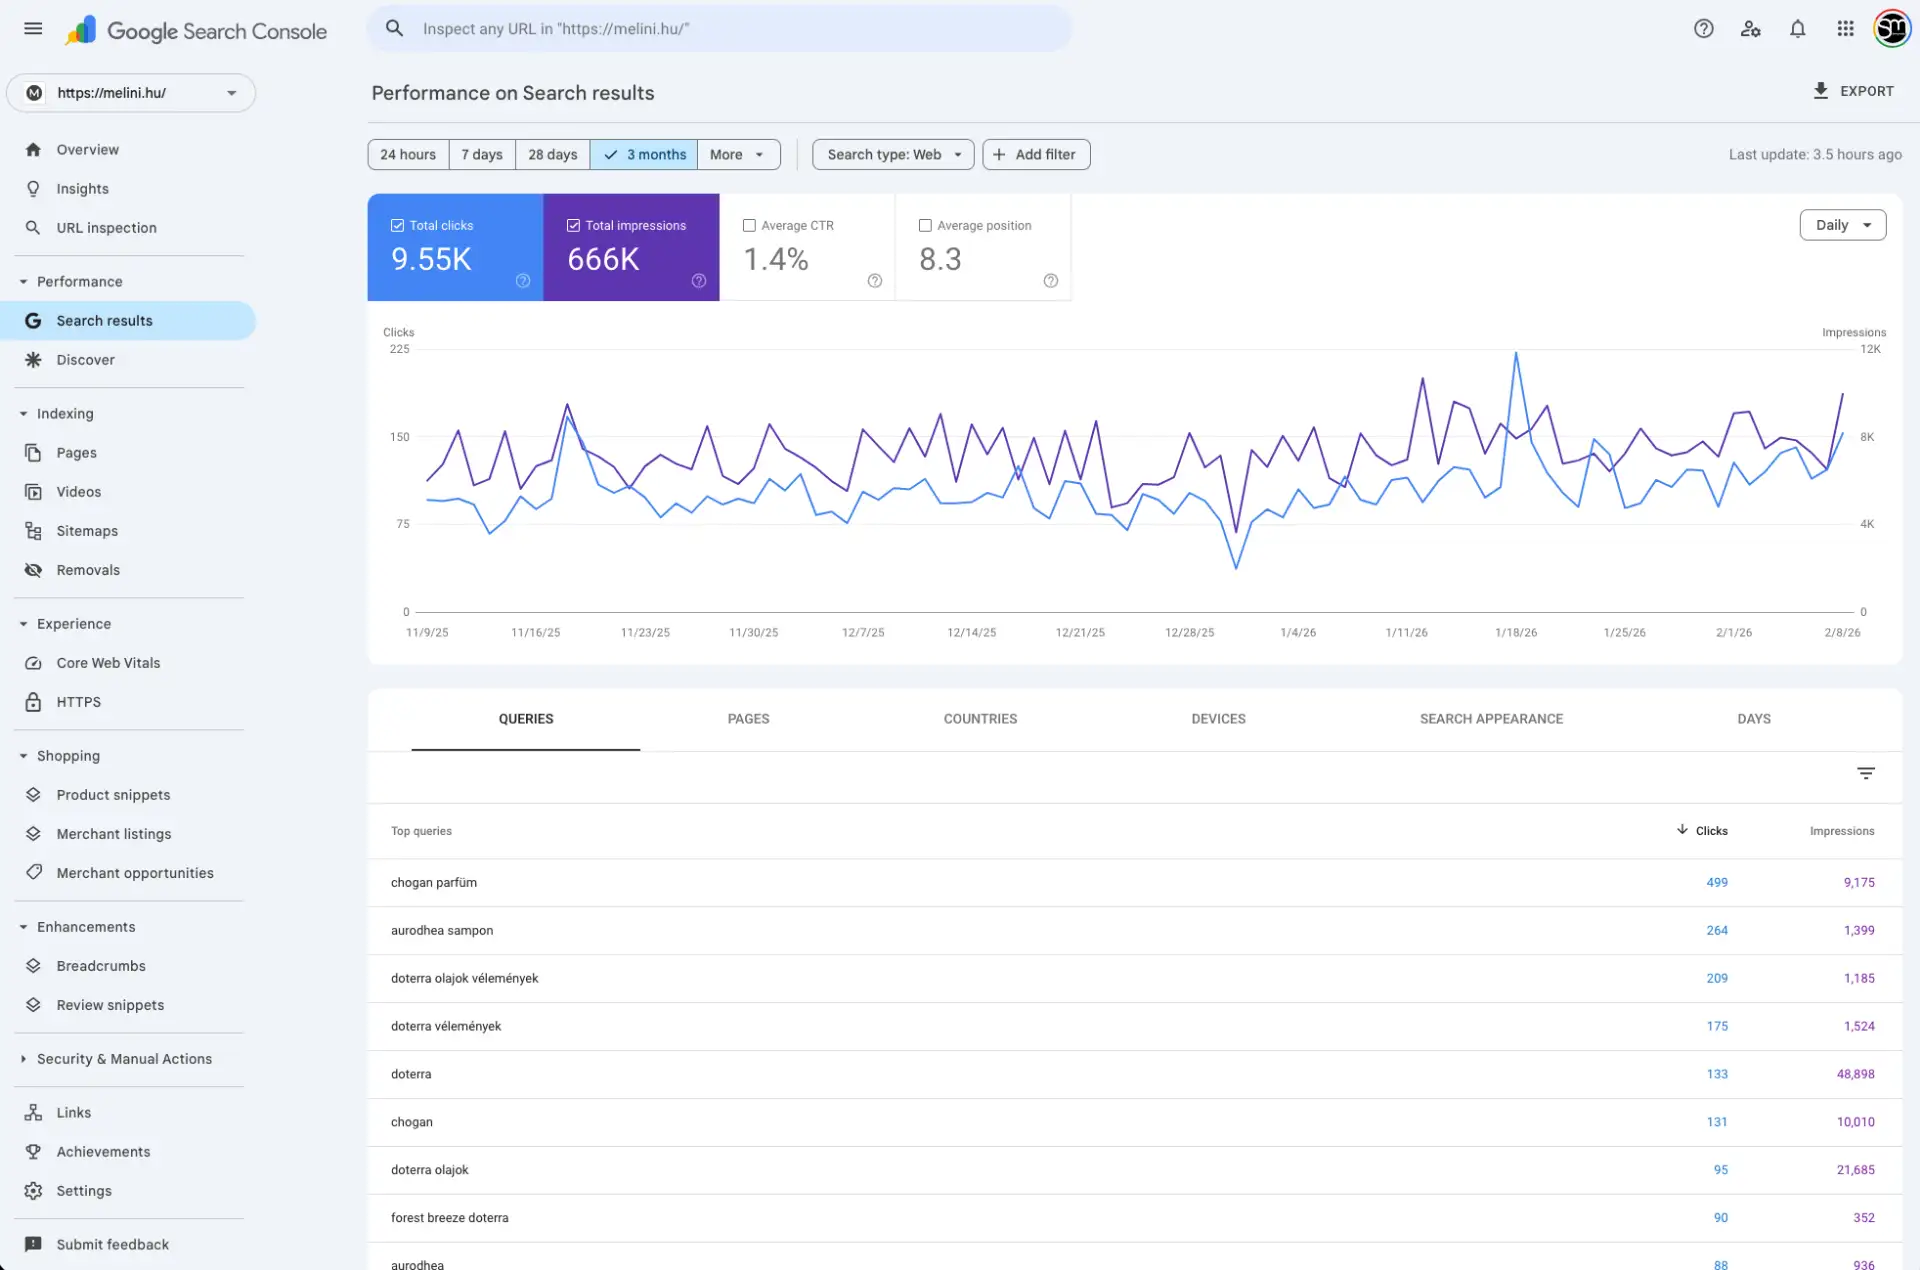Open the hamburger main menu icon
The image size is (1920, 1270).
33,29
